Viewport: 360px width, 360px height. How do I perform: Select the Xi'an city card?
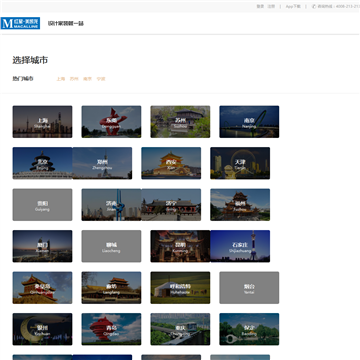coord(171,163)
